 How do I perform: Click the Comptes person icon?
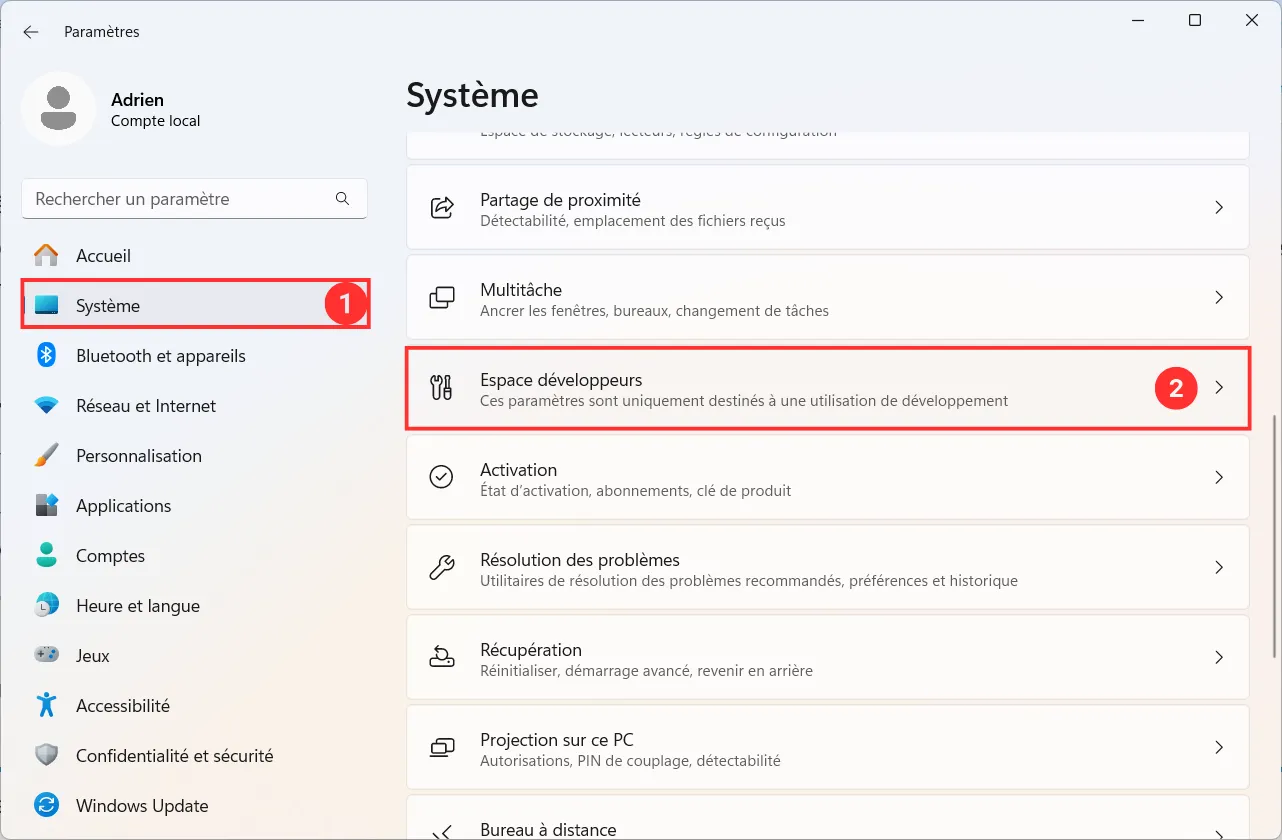(x=46, y=555)
